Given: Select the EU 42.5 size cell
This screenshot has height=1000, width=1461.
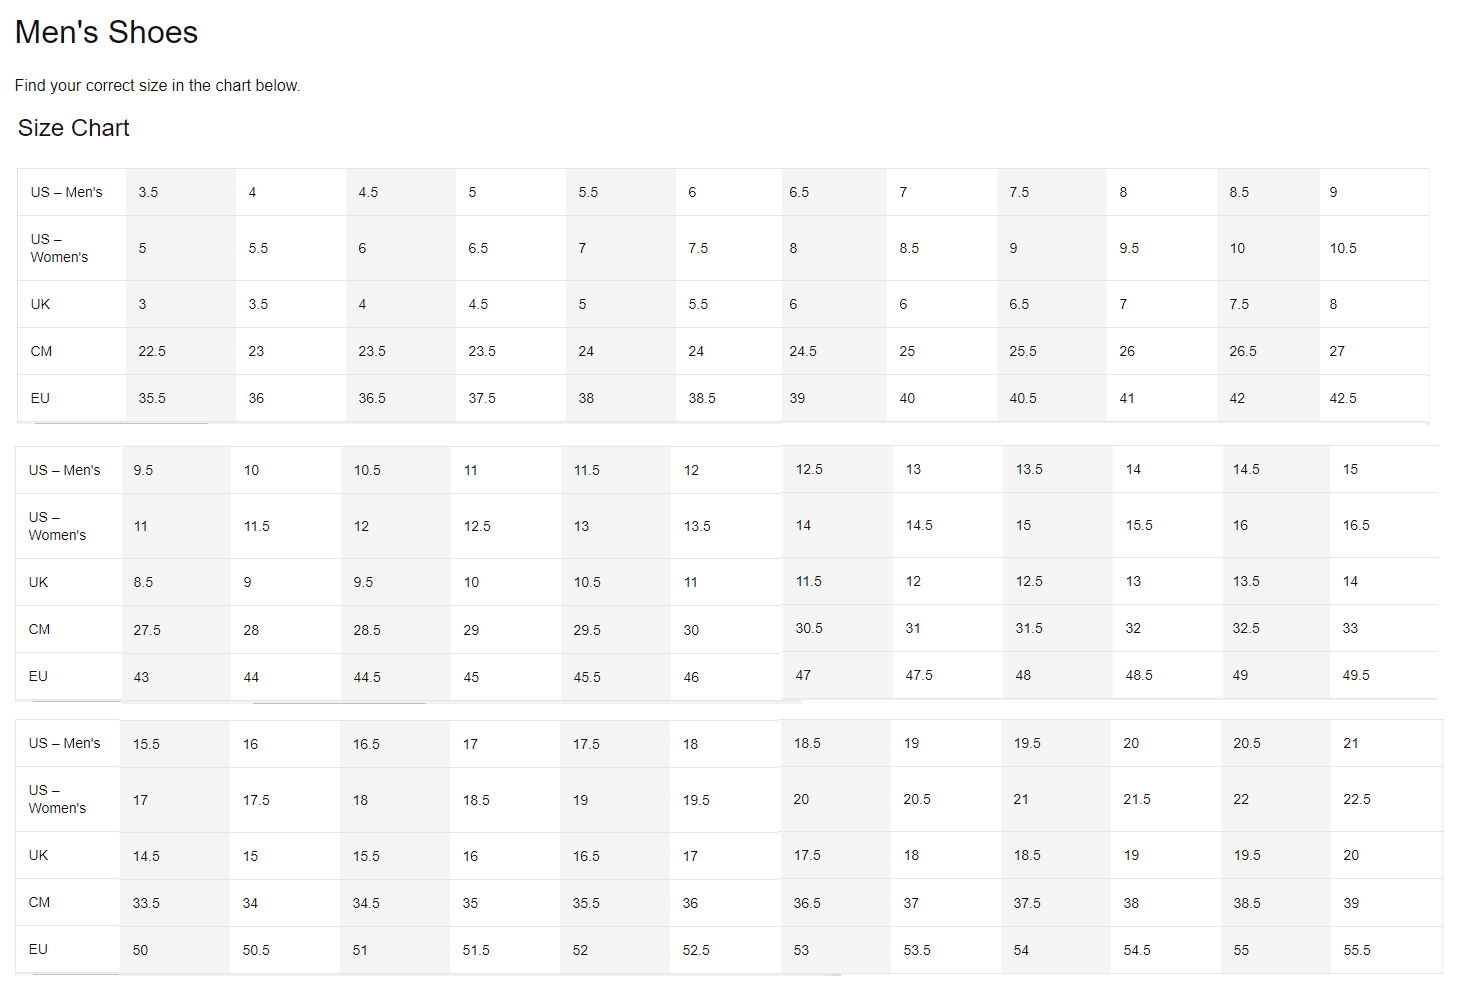Looking at the screenshot, I should click(x=1343, y=398).
